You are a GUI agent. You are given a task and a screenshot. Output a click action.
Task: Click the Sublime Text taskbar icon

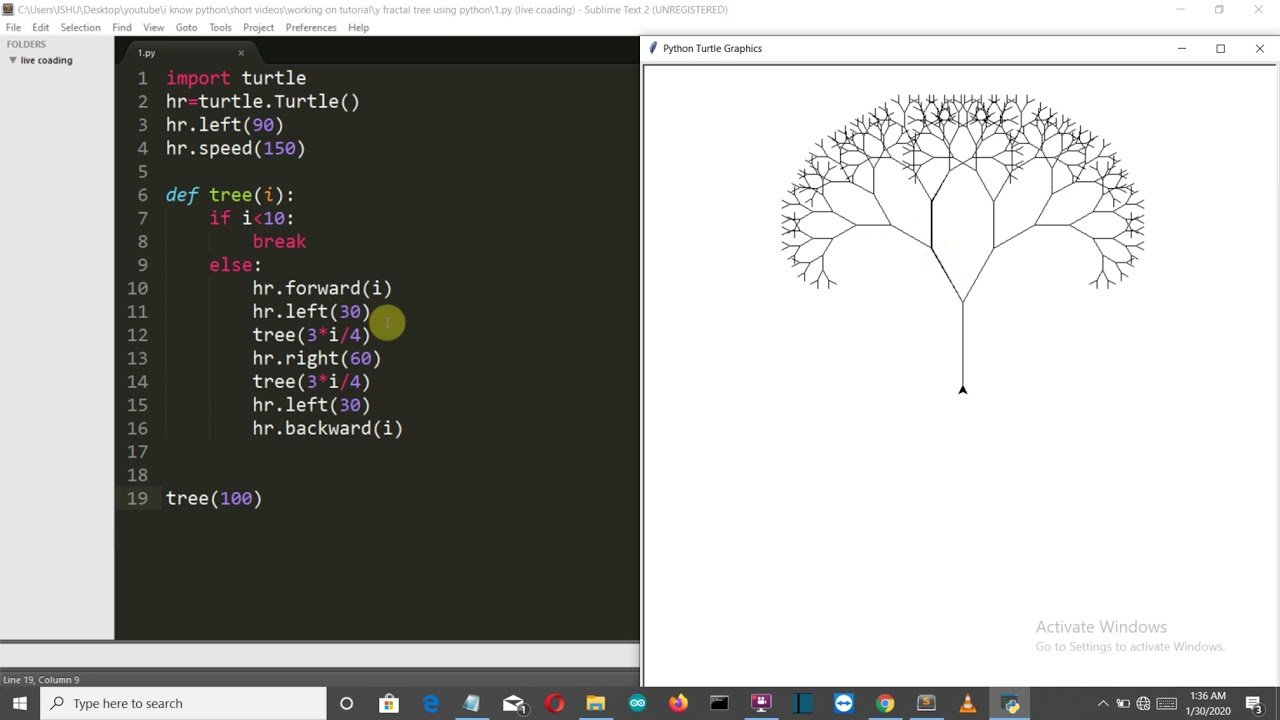(926, 703)
